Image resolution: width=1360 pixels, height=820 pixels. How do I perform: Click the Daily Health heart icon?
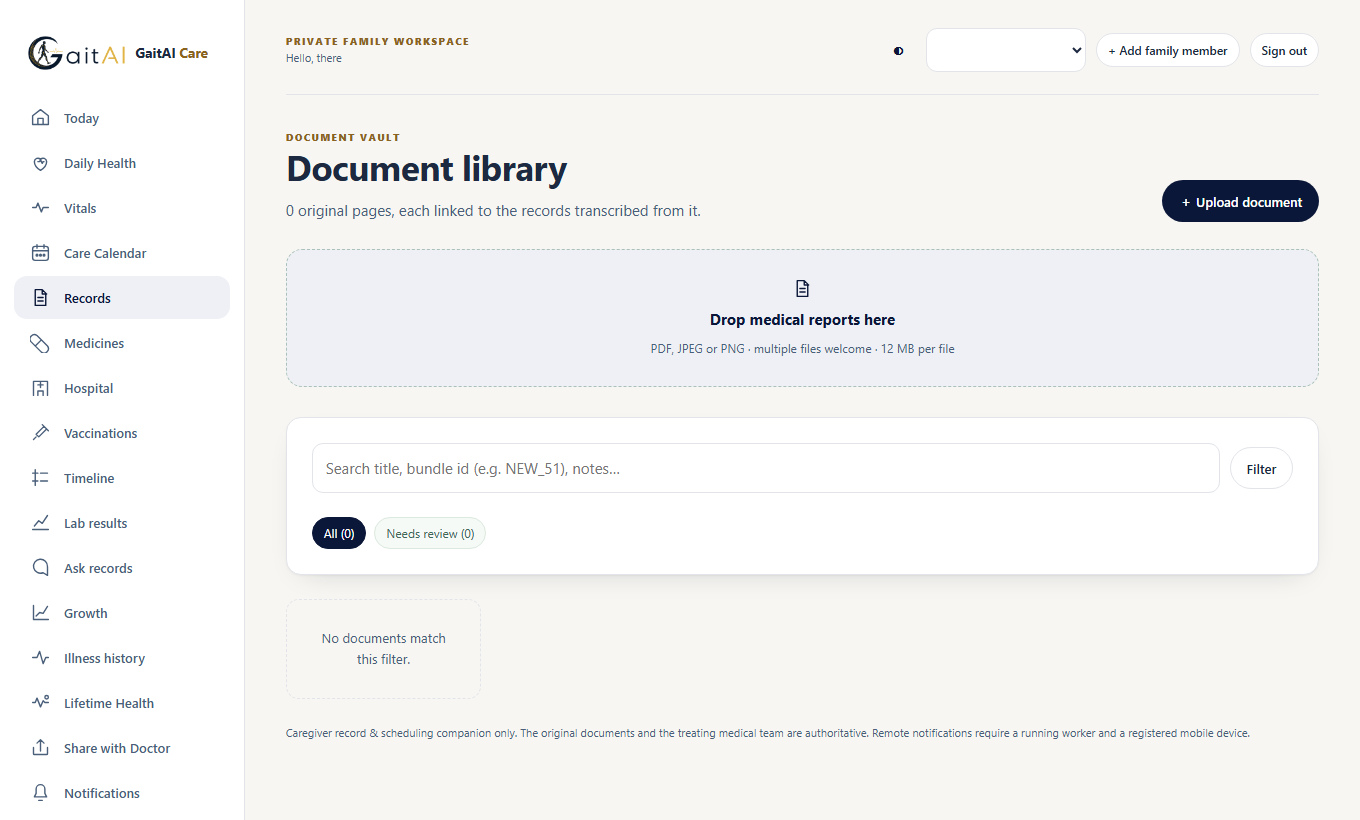point(40,163)
